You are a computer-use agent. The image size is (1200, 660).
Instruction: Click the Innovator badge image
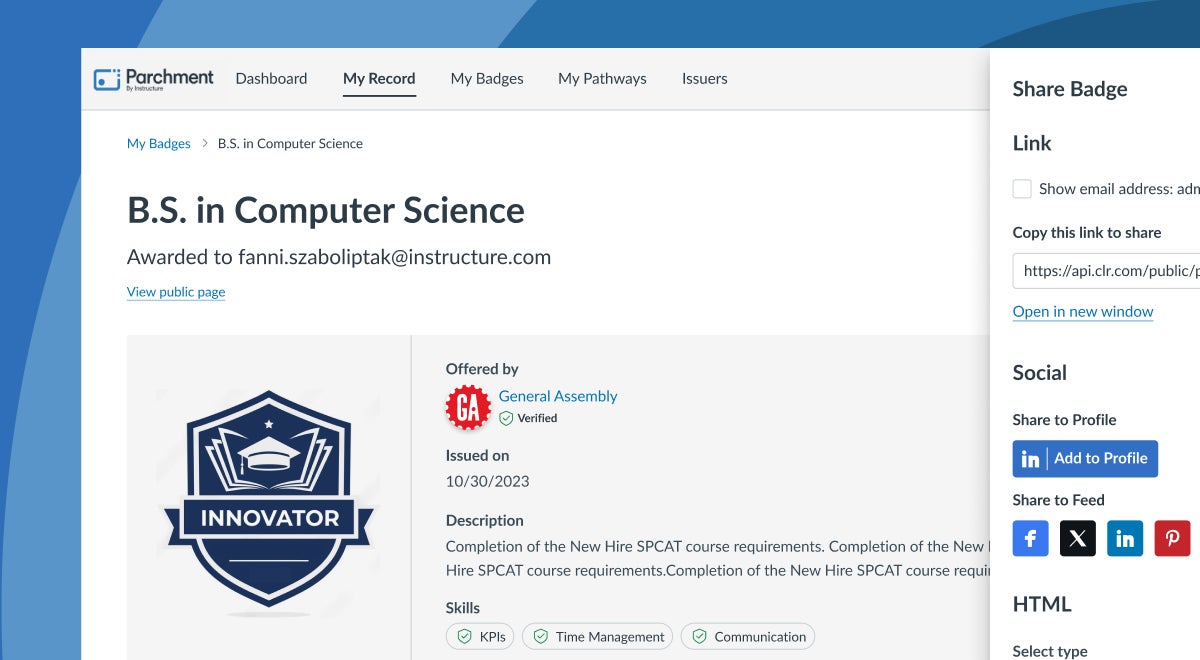[267, 500]
